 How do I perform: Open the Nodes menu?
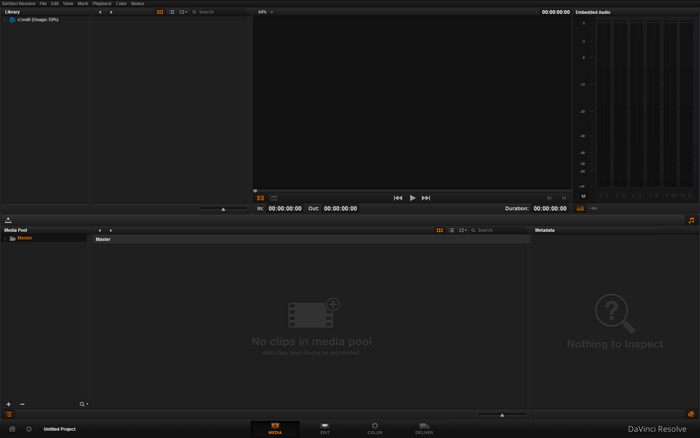click(138, 3)
